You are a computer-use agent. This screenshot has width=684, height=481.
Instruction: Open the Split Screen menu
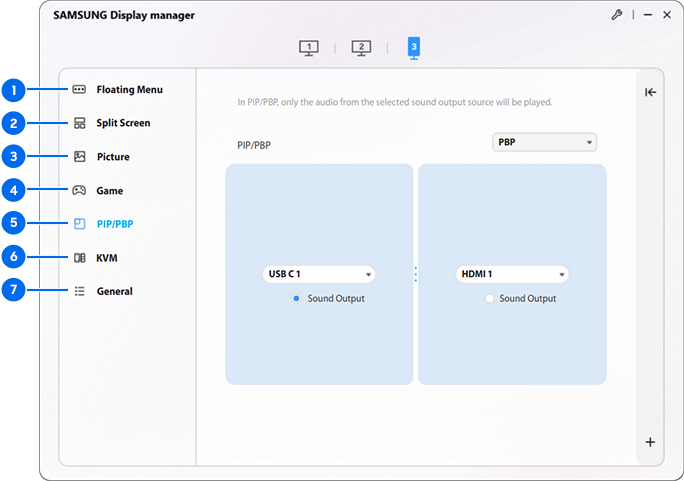click(123, 123)
